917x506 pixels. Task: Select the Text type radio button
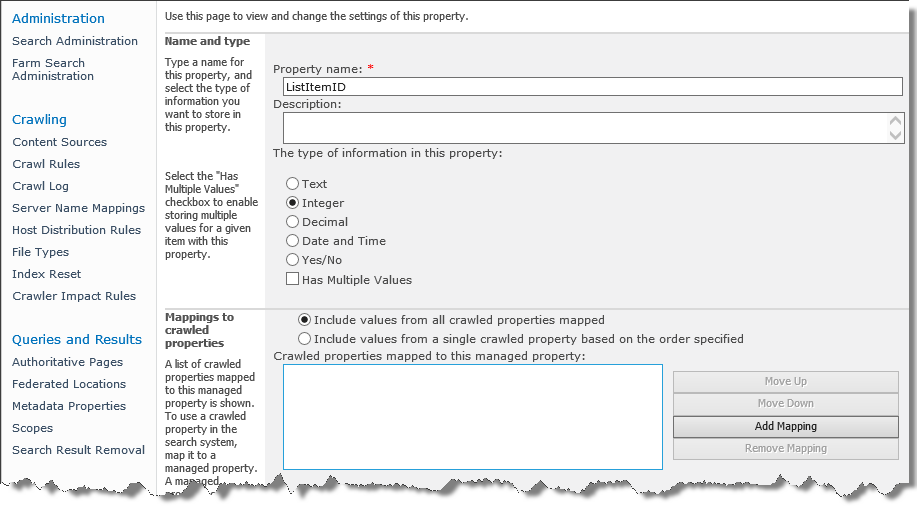coord(293,184)
